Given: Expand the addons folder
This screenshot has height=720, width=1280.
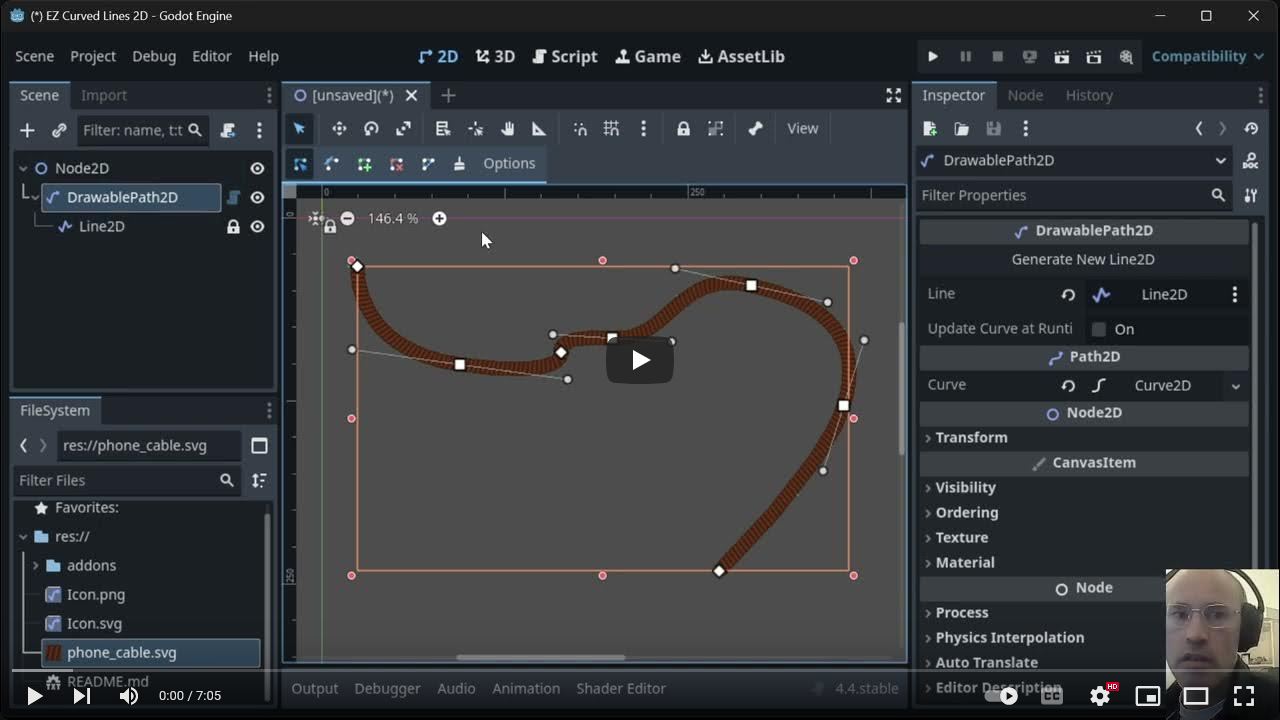Looking at the screenshot, I should coord(36,565).
